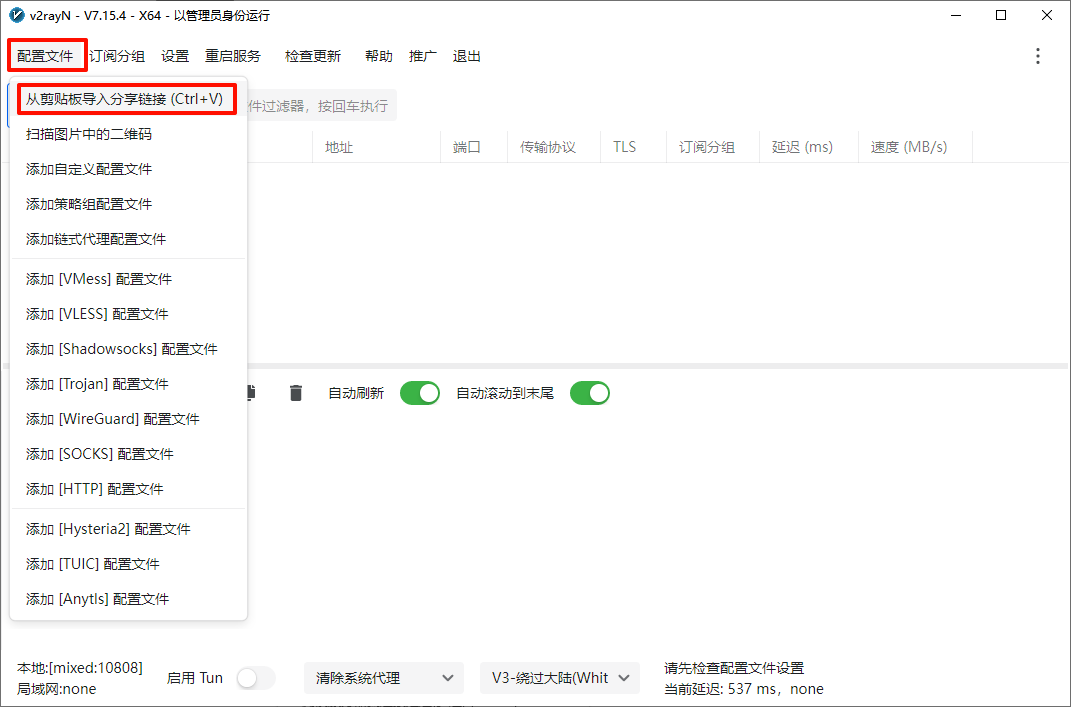This screenshot has height=707, width=1071.
Task: Pick 添加 [Shadowsocks] 配置文件 option
Action: click(122, 349)
